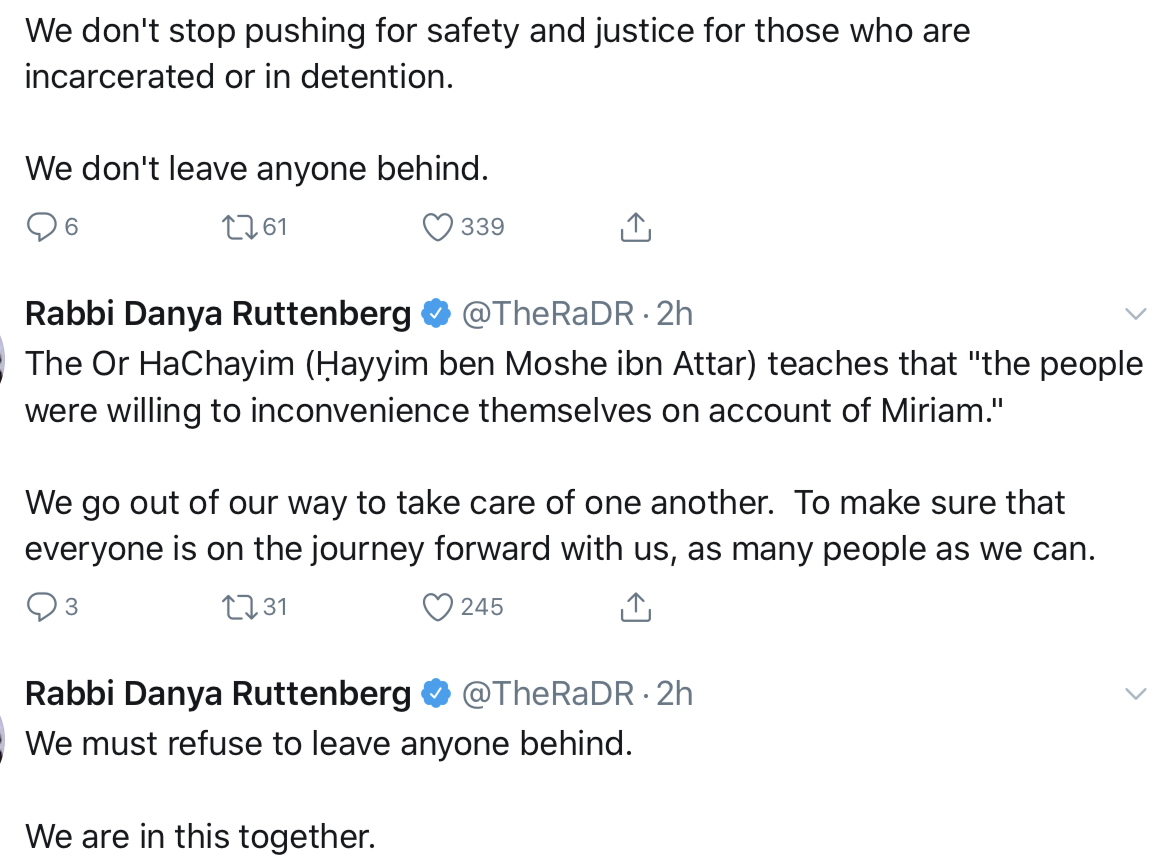Like the tweet with 245 likes
The width and height of the screenshot is (1157, 860).
click(x=438, y=607)
